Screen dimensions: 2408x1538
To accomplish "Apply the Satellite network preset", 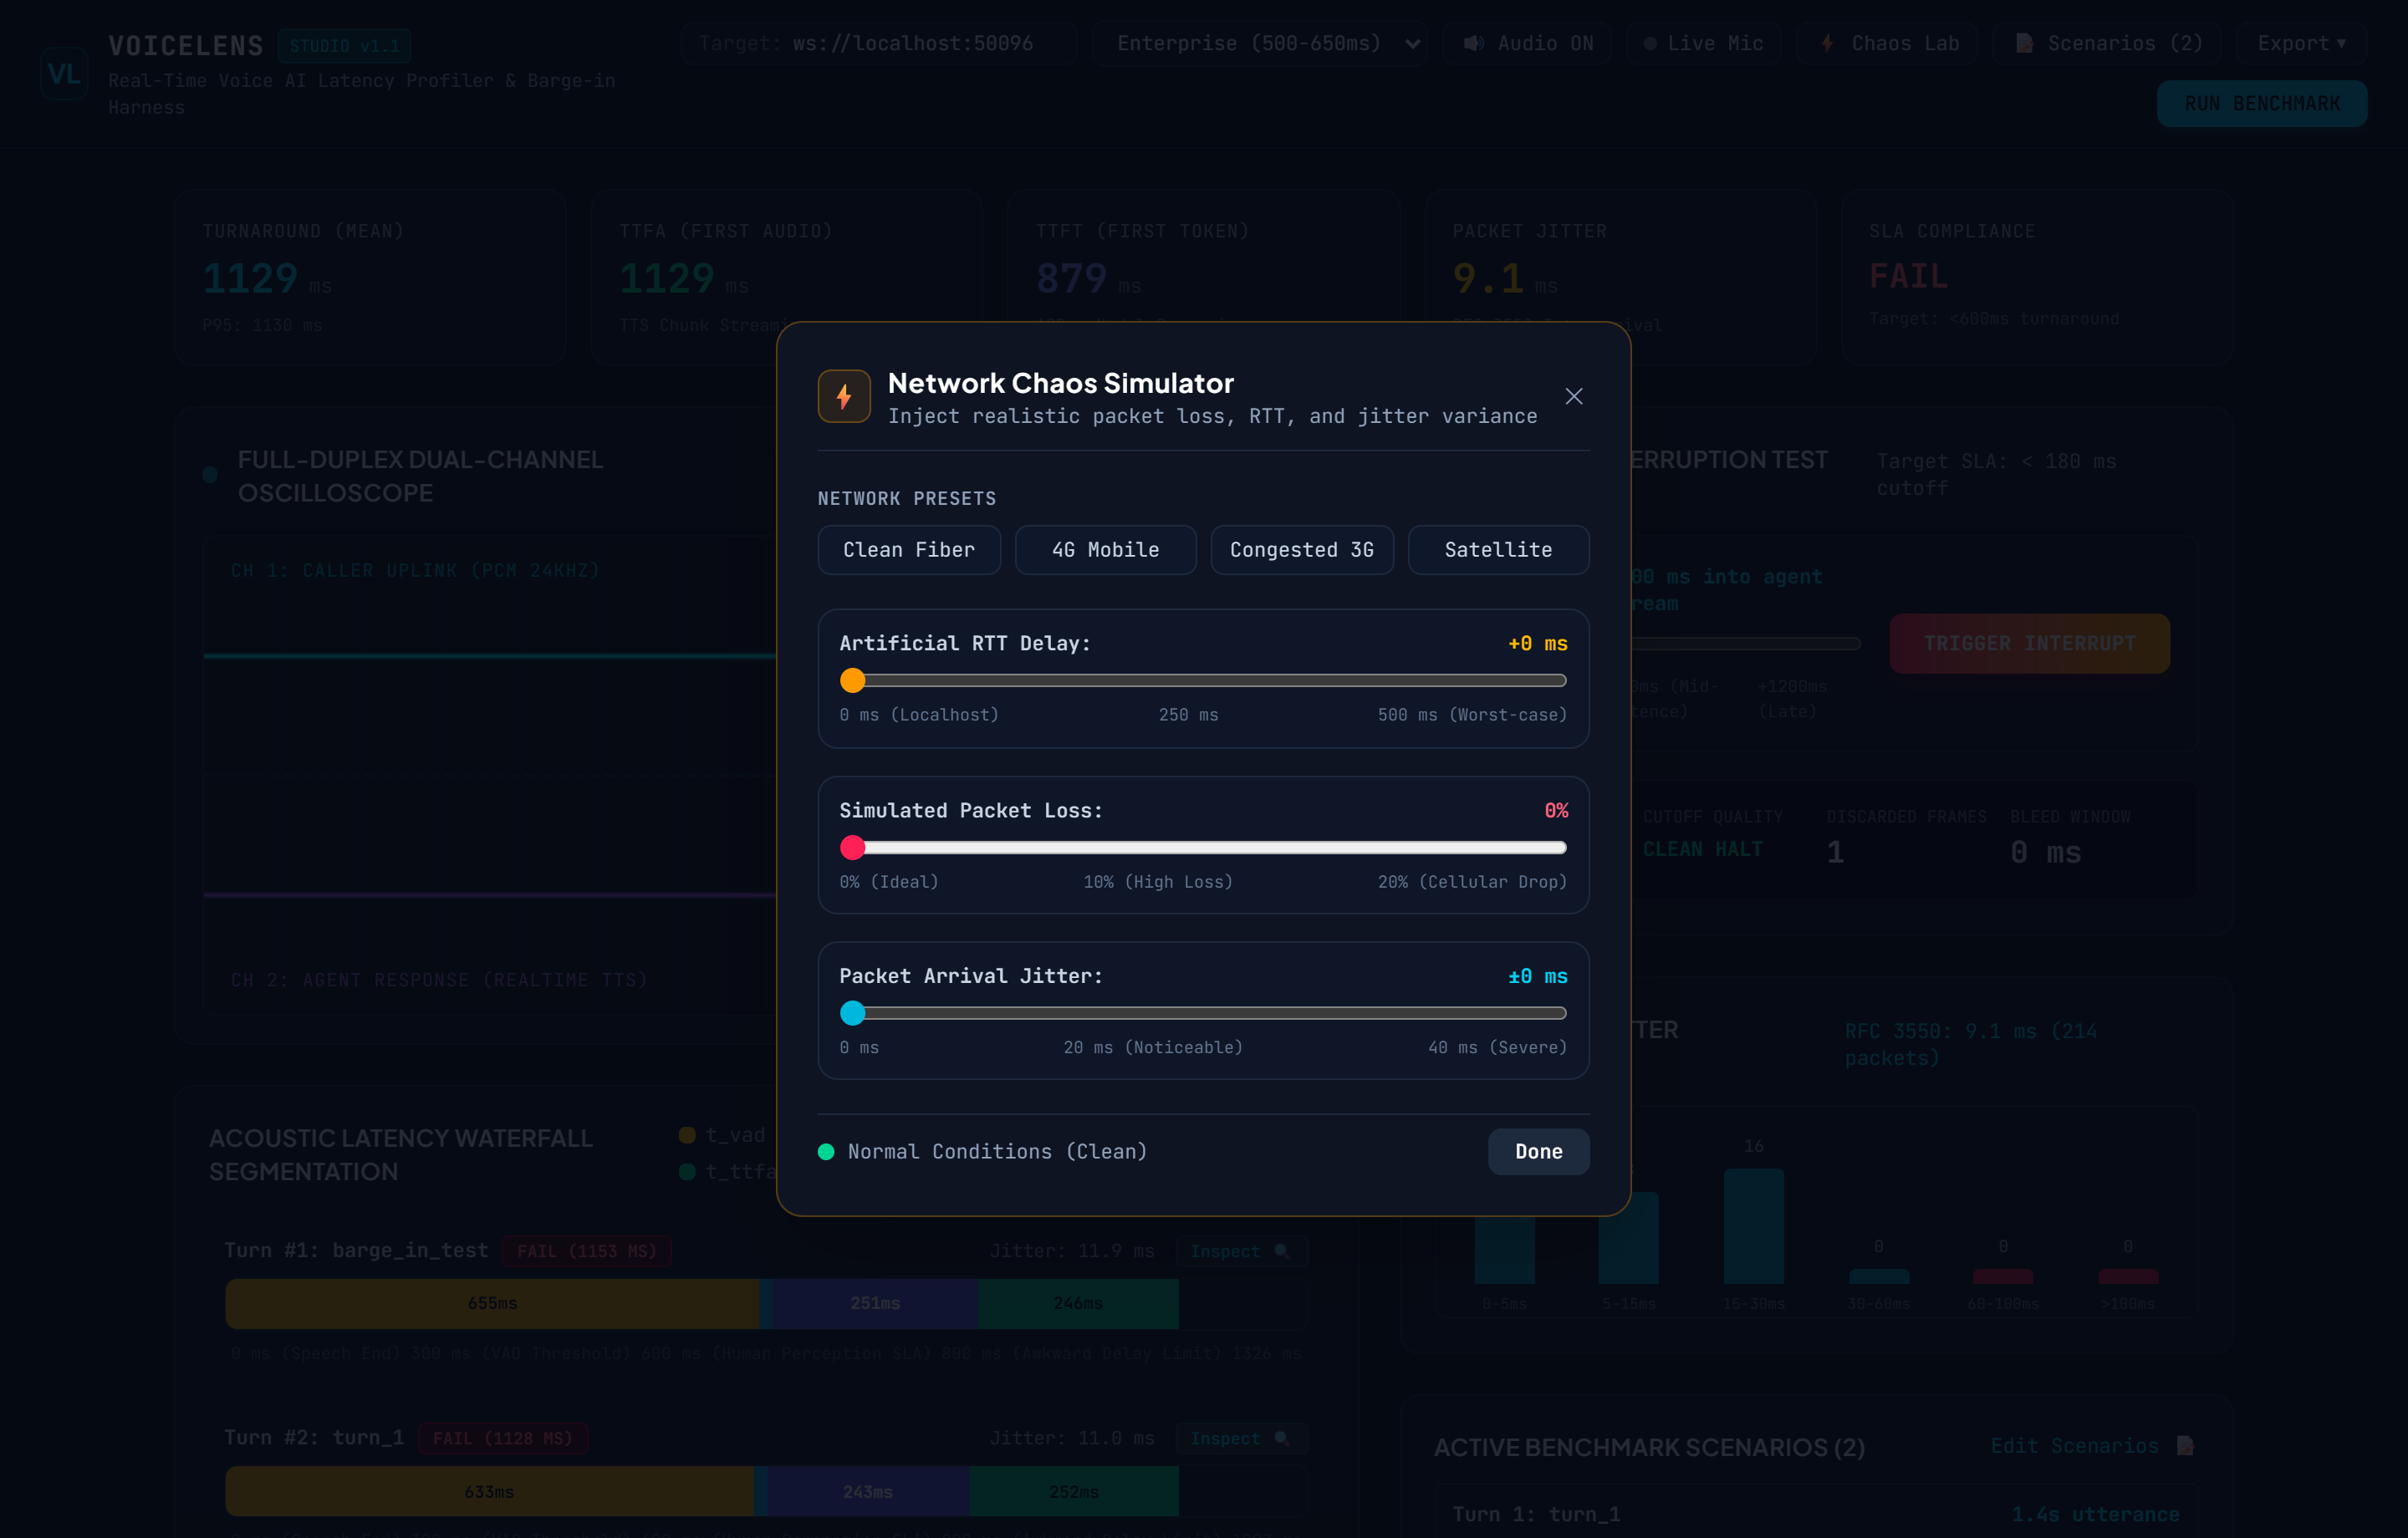I will pyautogui.click(x=1498, y=550).
